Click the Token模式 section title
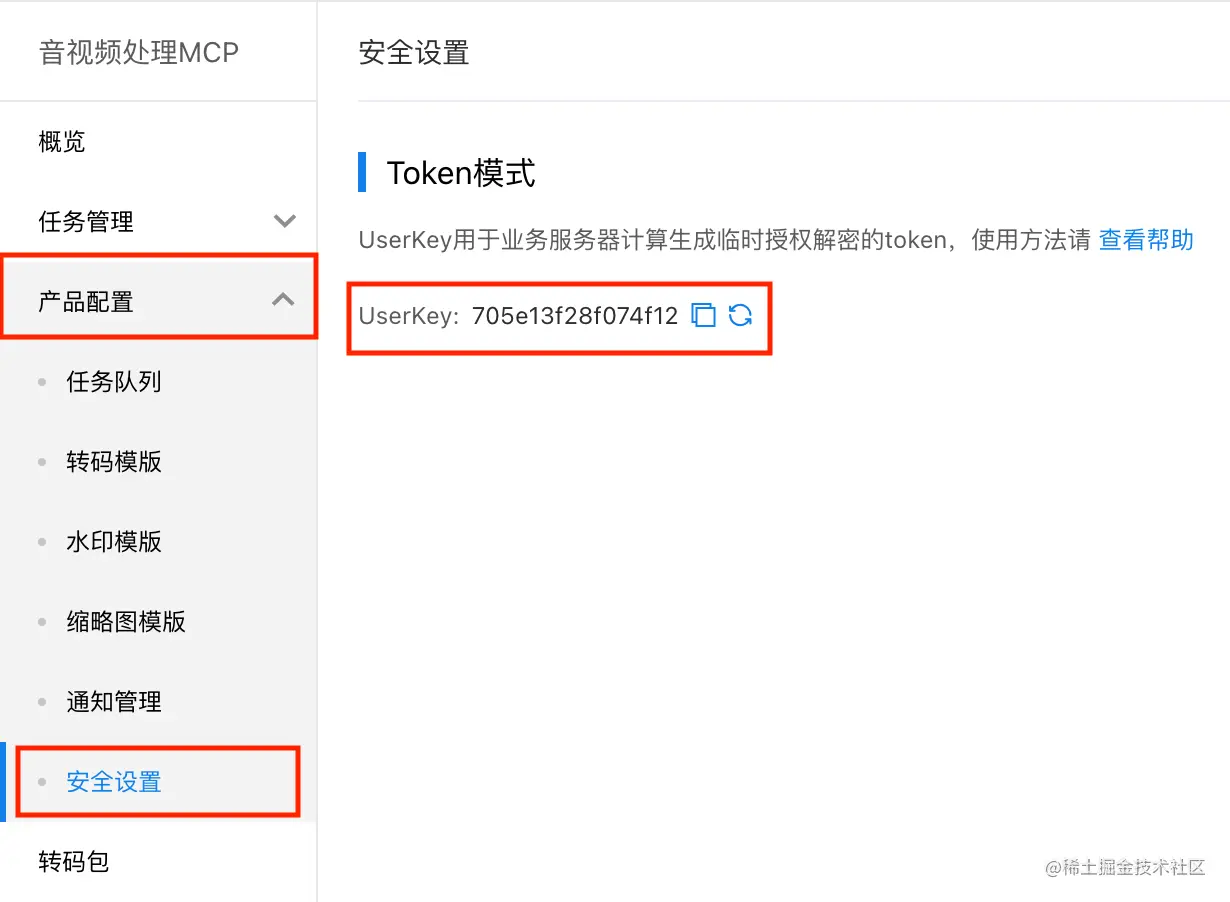This screenshot has height=902, width=1230. [461, 173]
